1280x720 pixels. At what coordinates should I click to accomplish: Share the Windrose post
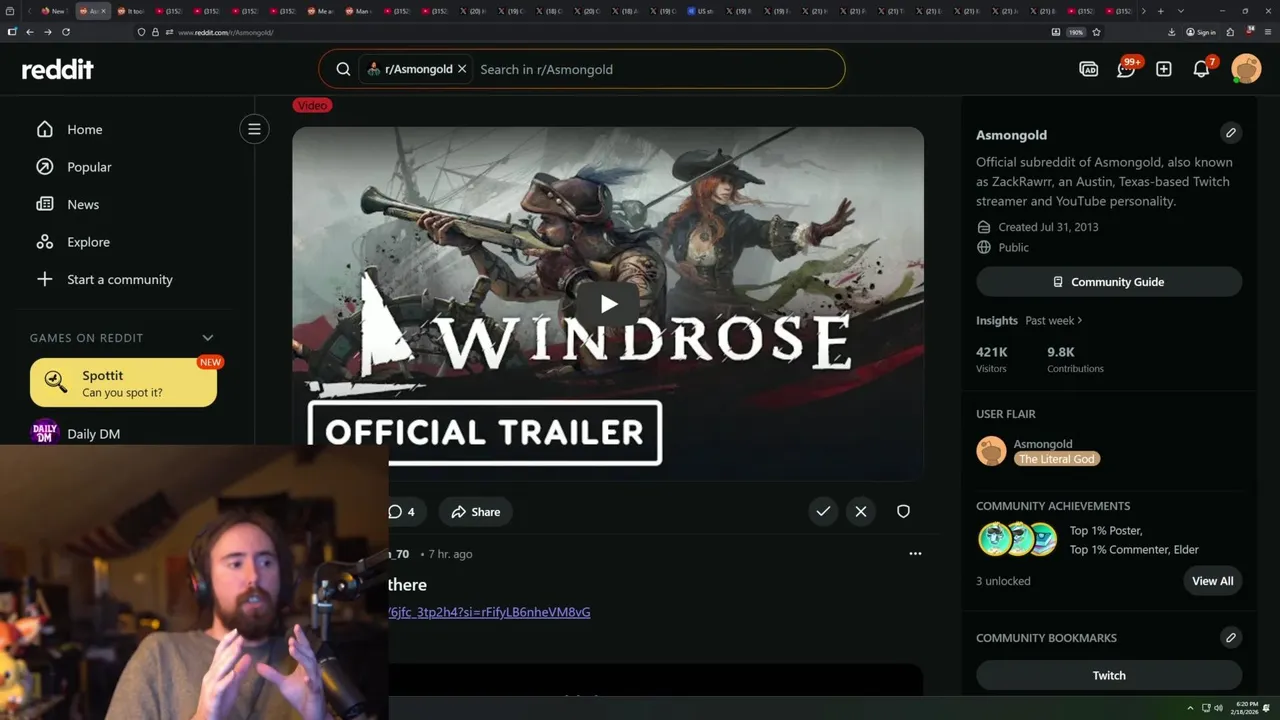(475, 512)
